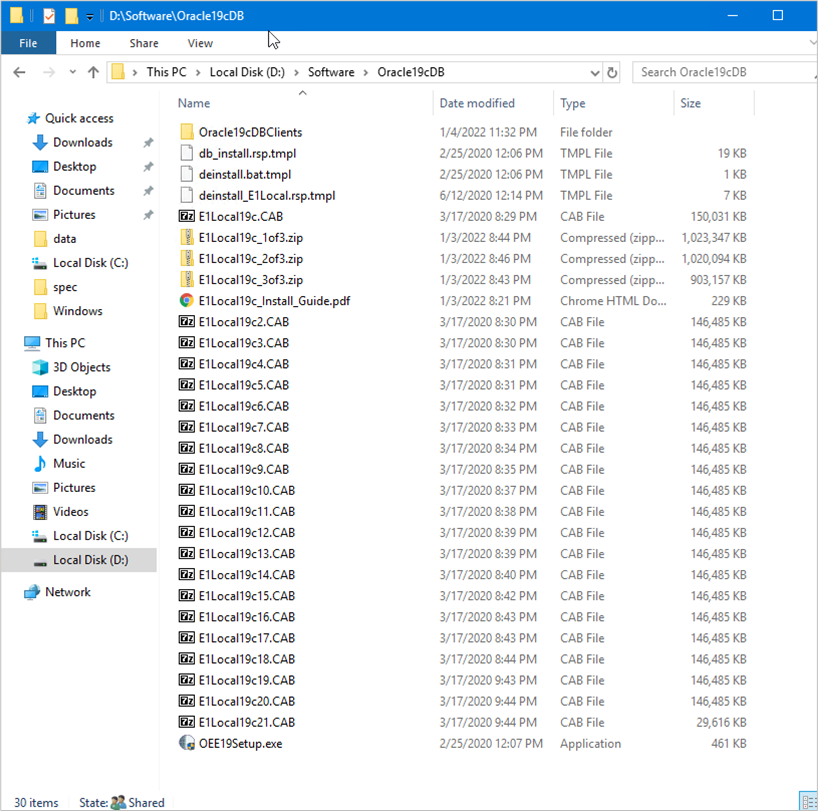Click the Downloads arrow icon under Quick access
This screenshot has height=811, width=818.
(x=40, y=142)
